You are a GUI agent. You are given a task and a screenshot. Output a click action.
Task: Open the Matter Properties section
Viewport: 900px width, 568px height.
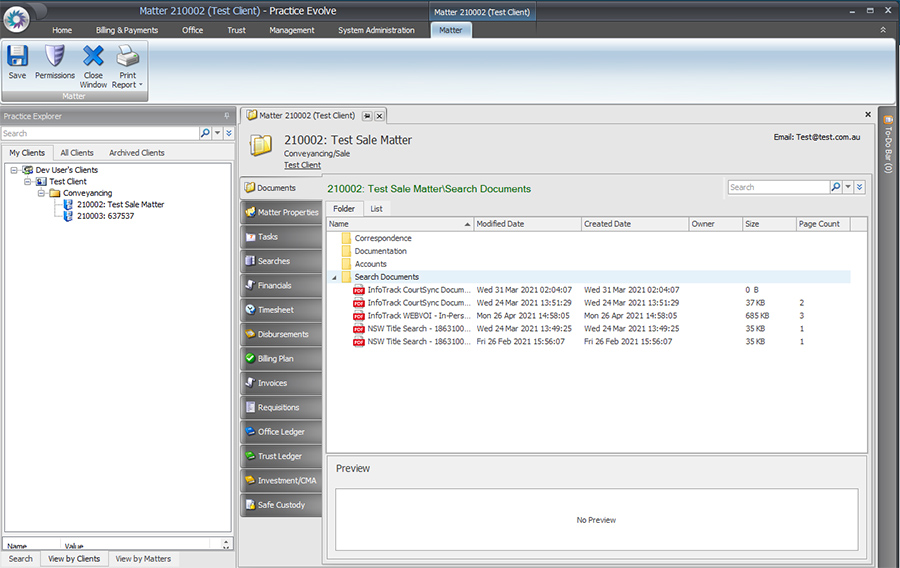281,212
